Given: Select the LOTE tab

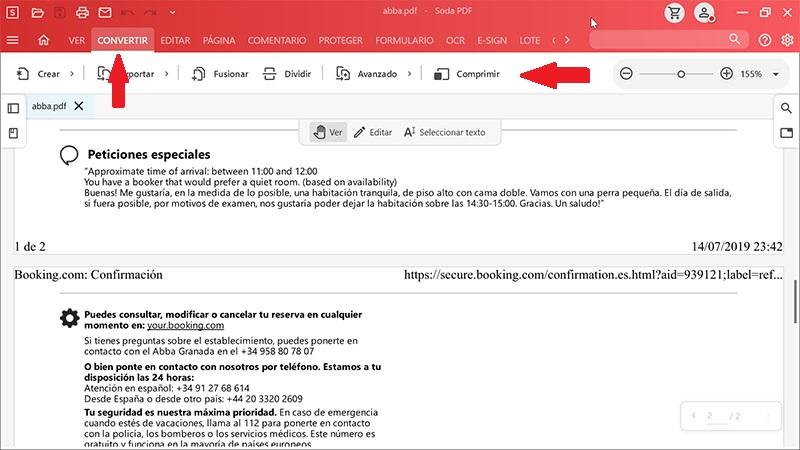Looking at the screenshot, I should pyautogui.click(x=530, y=40).
